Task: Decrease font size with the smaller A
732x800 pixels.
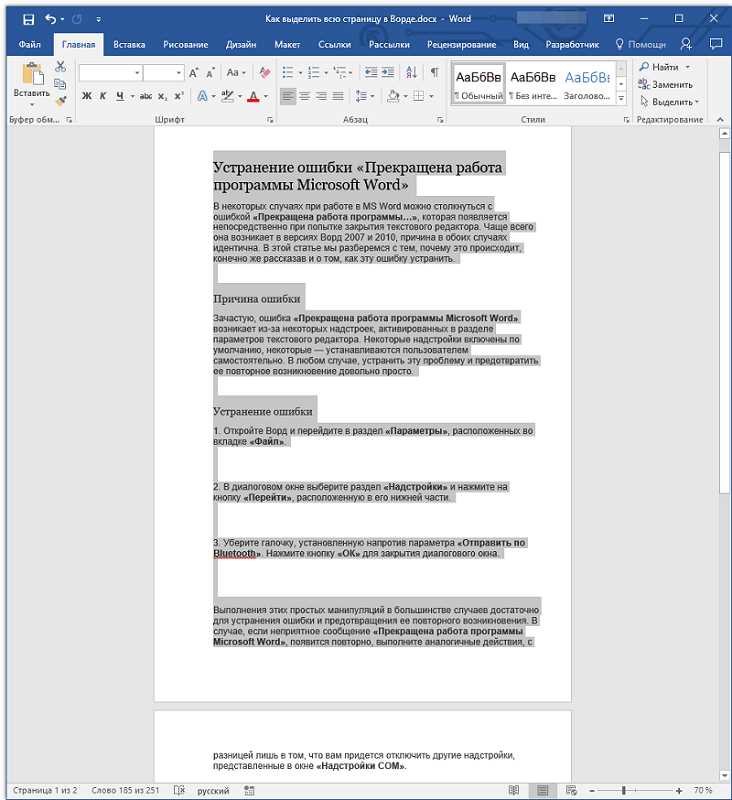Action: [x=210, y=73]
